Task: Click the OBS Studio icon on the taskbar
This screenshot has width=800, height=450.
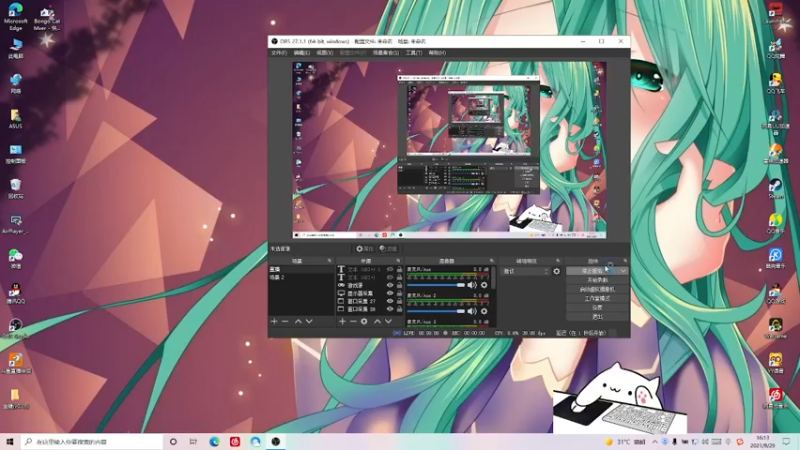Action: tap(276, 441)
